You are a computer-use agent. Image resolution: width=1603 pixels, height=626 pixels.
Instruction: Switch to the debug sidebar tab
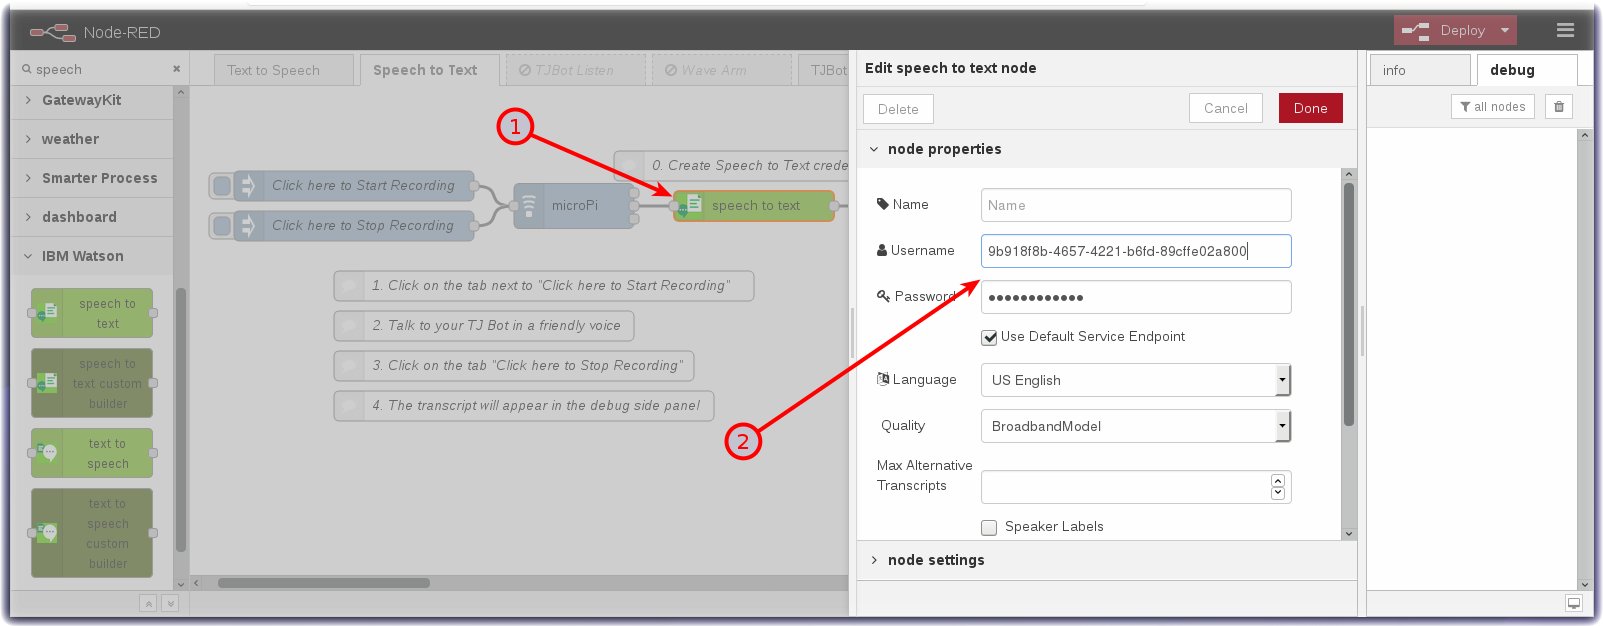point(1527,70)
